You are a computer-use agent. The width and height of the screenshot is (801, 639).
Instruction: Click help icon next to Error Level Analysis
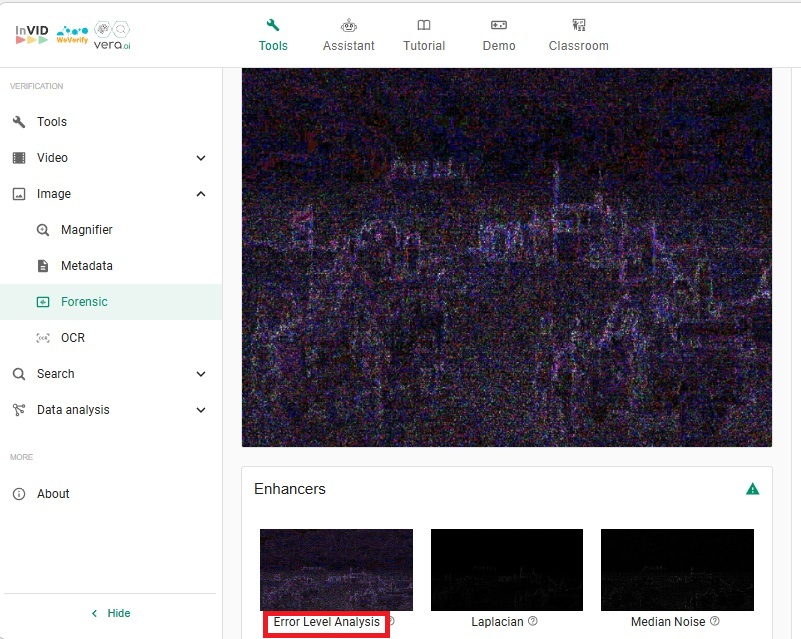[x=391, y=622]
